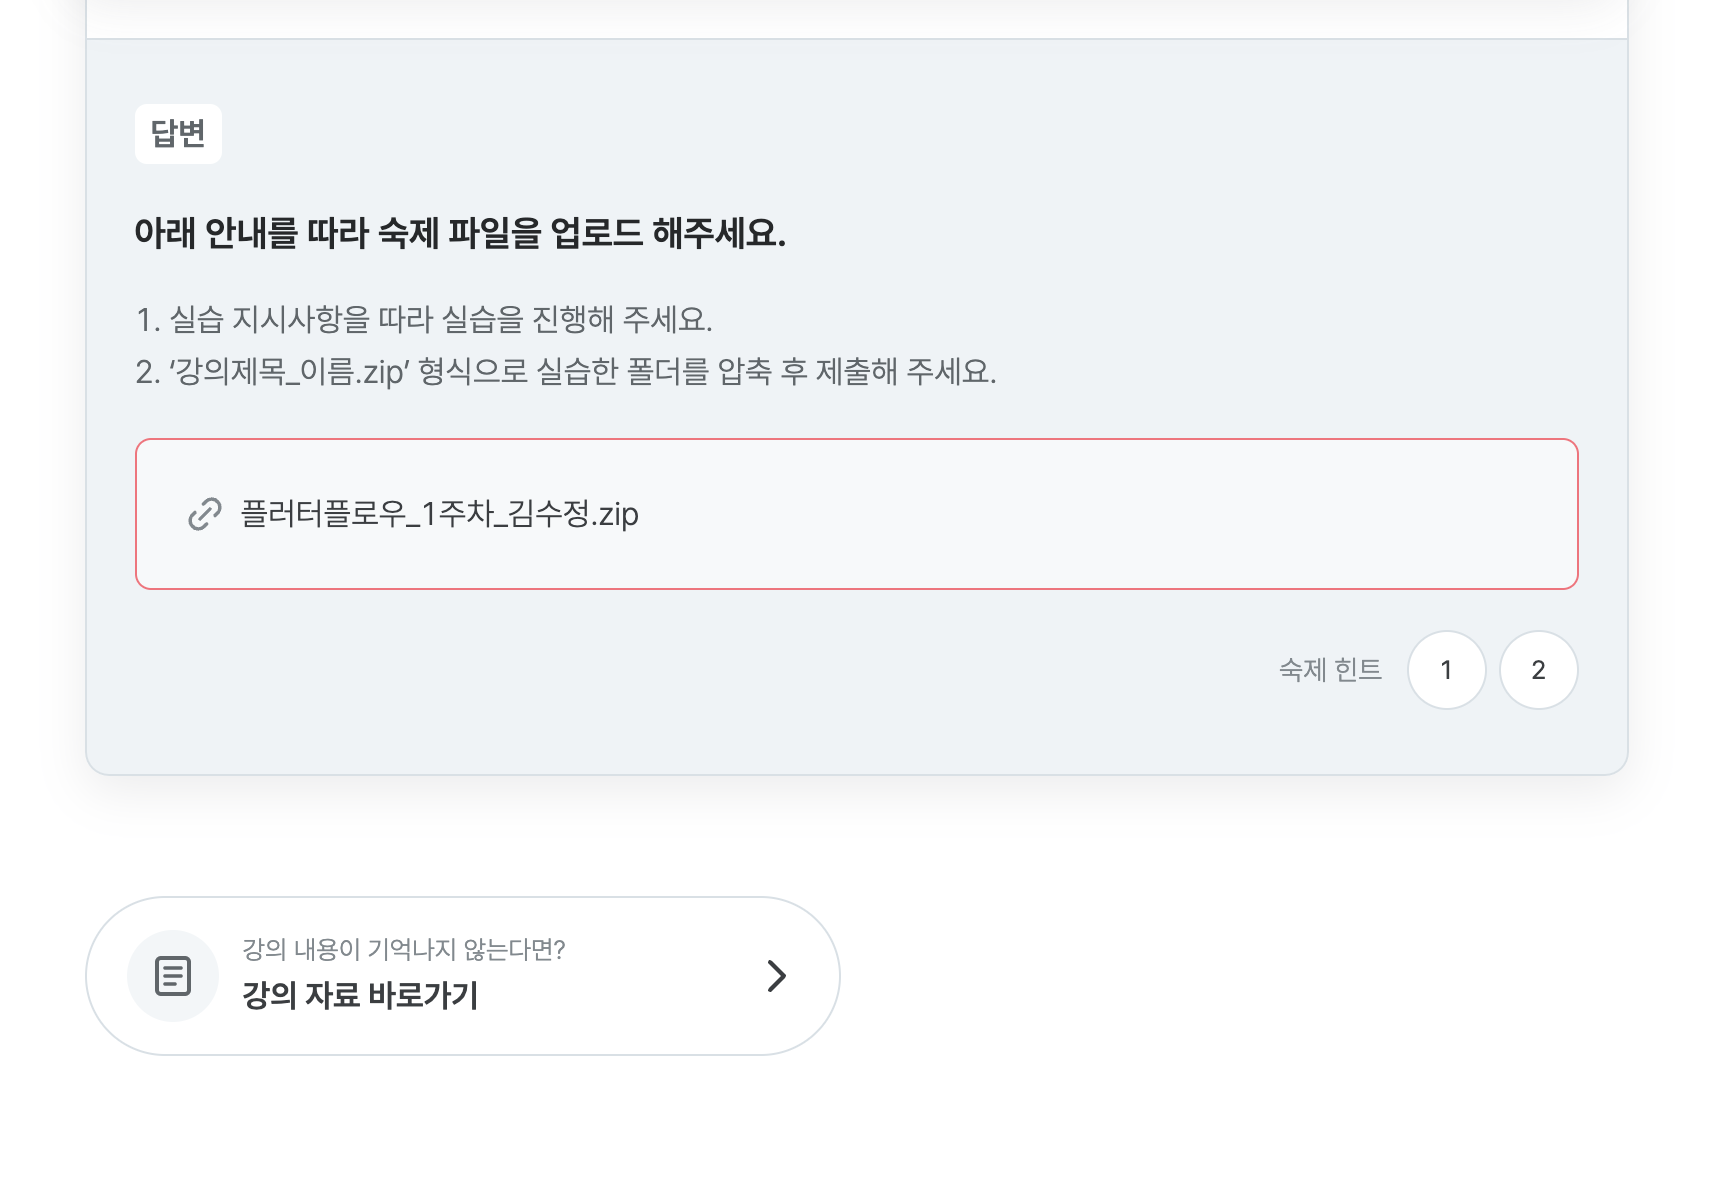Viewport: 1728px width, 1184px height.
Task: Click empty space inside the red-bordered upload box
Action: pos(1100,514)
